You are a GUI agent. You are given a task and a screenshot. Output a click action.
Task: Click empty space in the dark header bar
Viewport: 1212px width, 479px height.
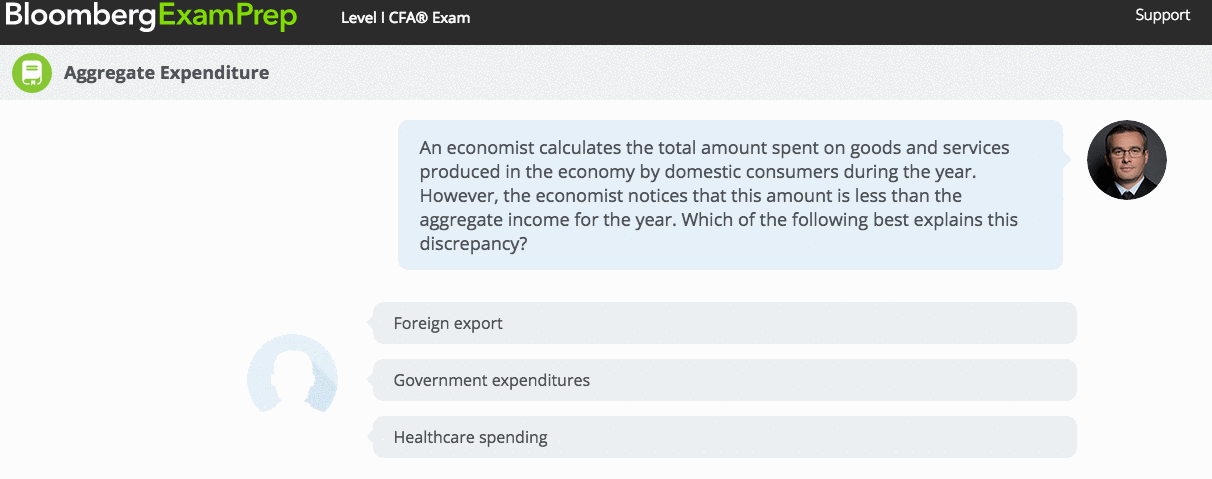tap(800, 20)
